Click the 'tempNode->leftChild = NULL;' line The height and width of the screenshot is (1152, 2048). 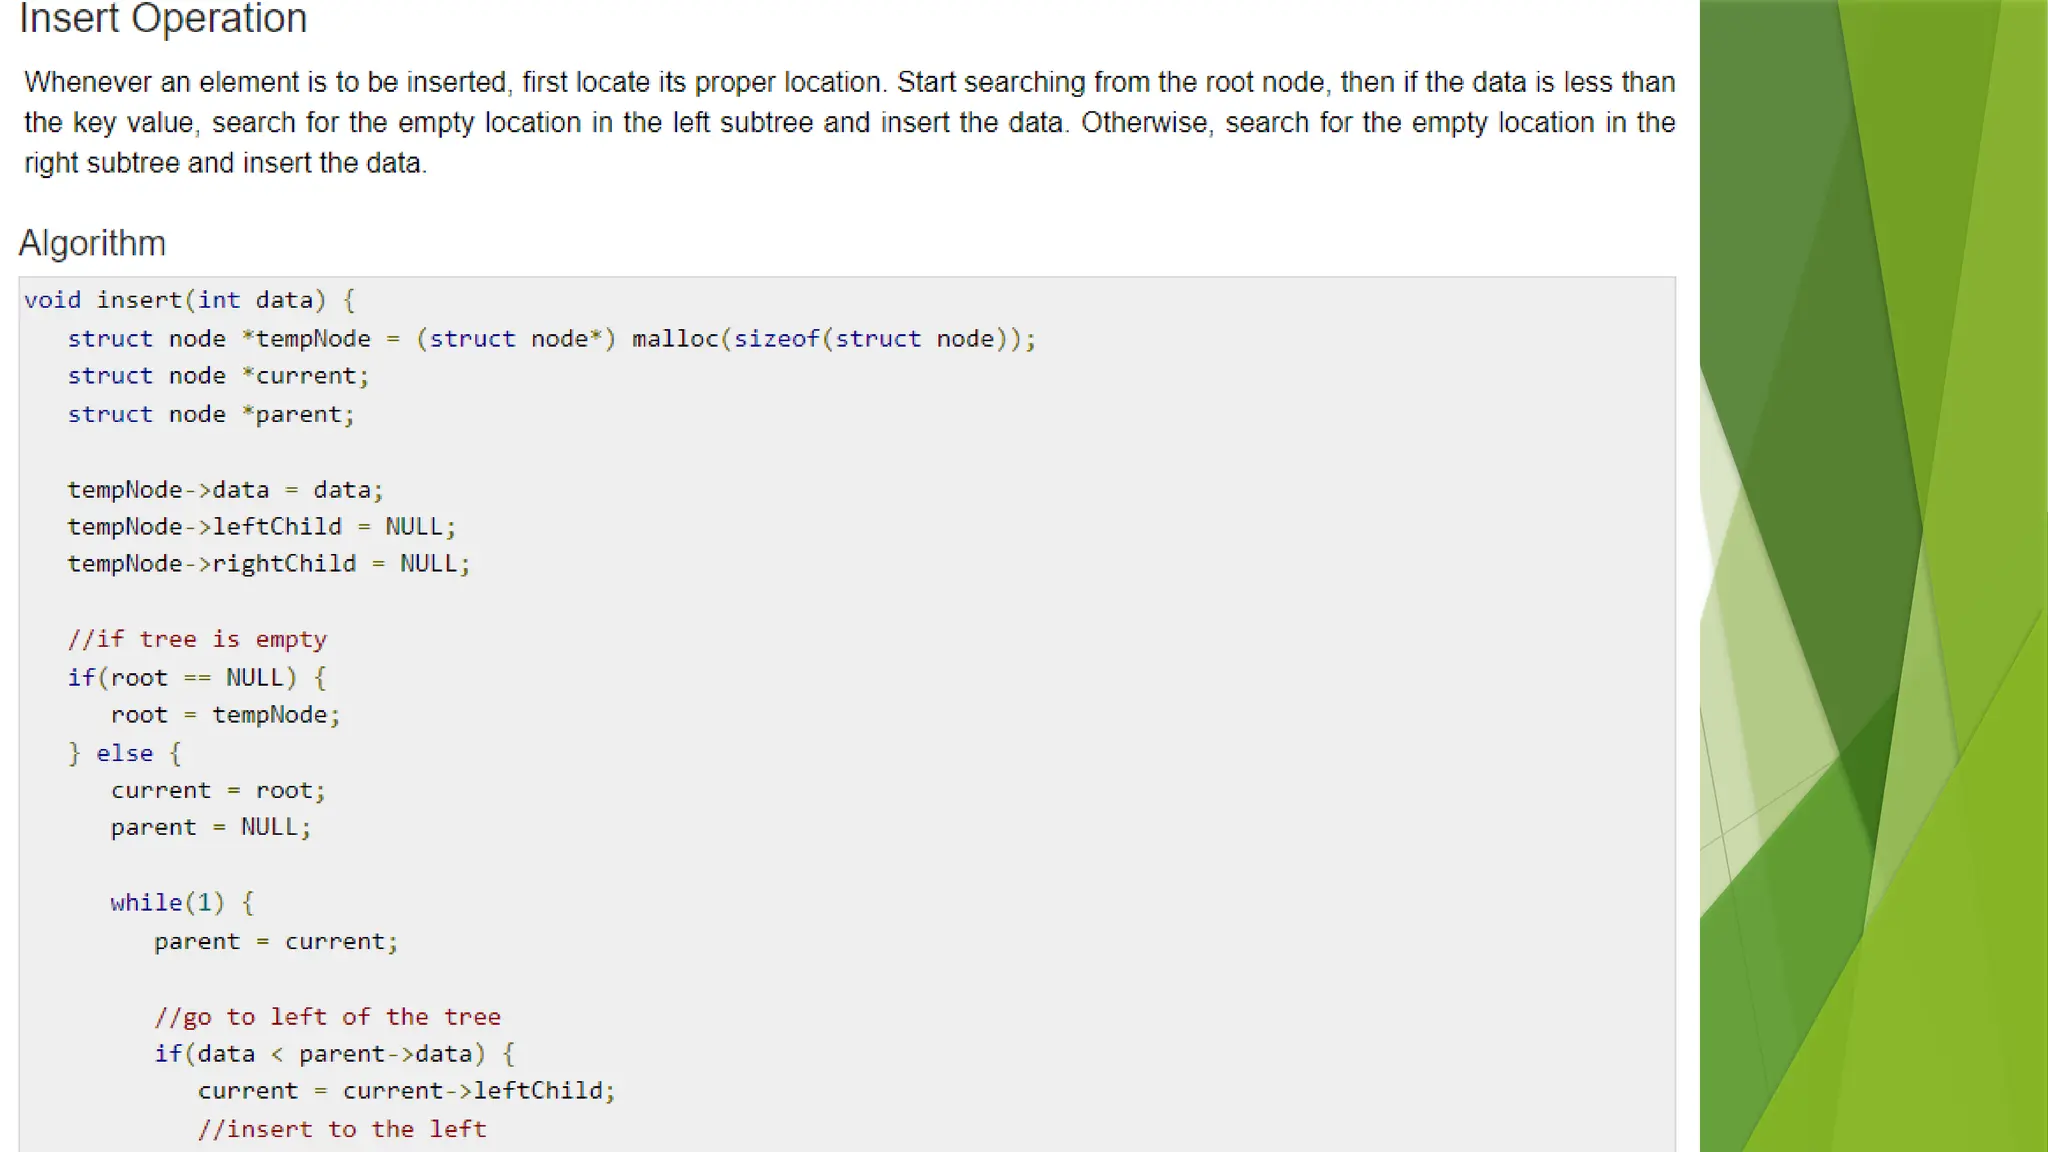tap(261, 527)
